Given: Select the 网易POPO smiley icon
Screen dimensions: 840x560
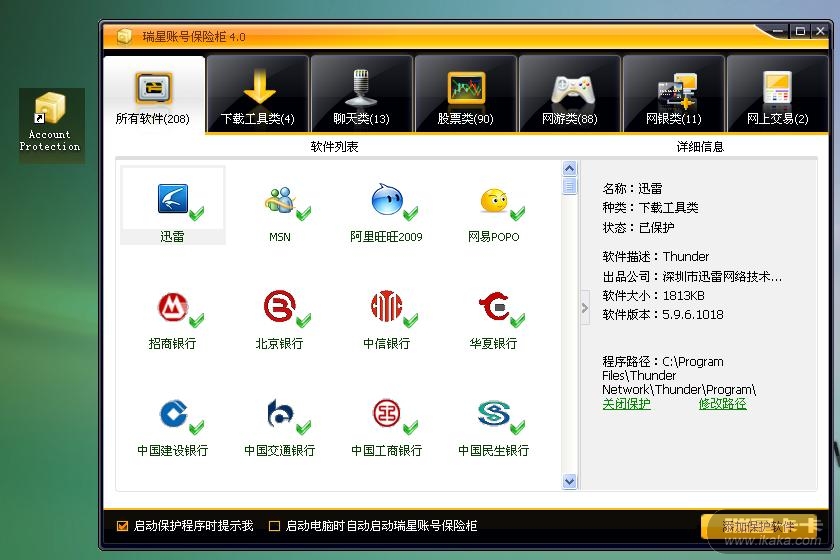Looking at the screenshot, I should [493, 201].
